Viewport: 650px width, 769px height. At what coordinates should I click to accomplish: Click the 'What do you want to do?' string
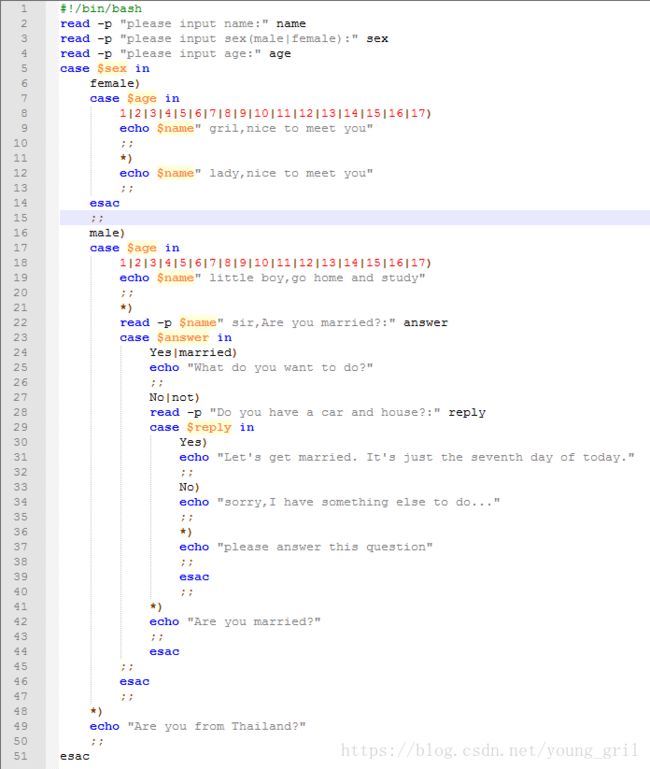[280, 367]
